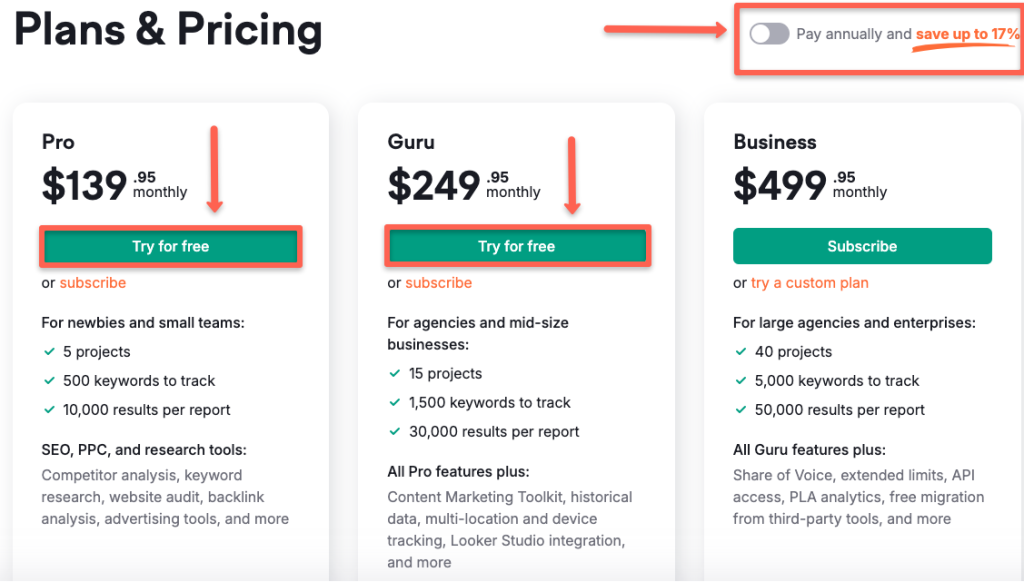Screen dimensions: 1024x582
Task: Enable the "Pay annually" toggle switch
Action: (x=769, y=33)
